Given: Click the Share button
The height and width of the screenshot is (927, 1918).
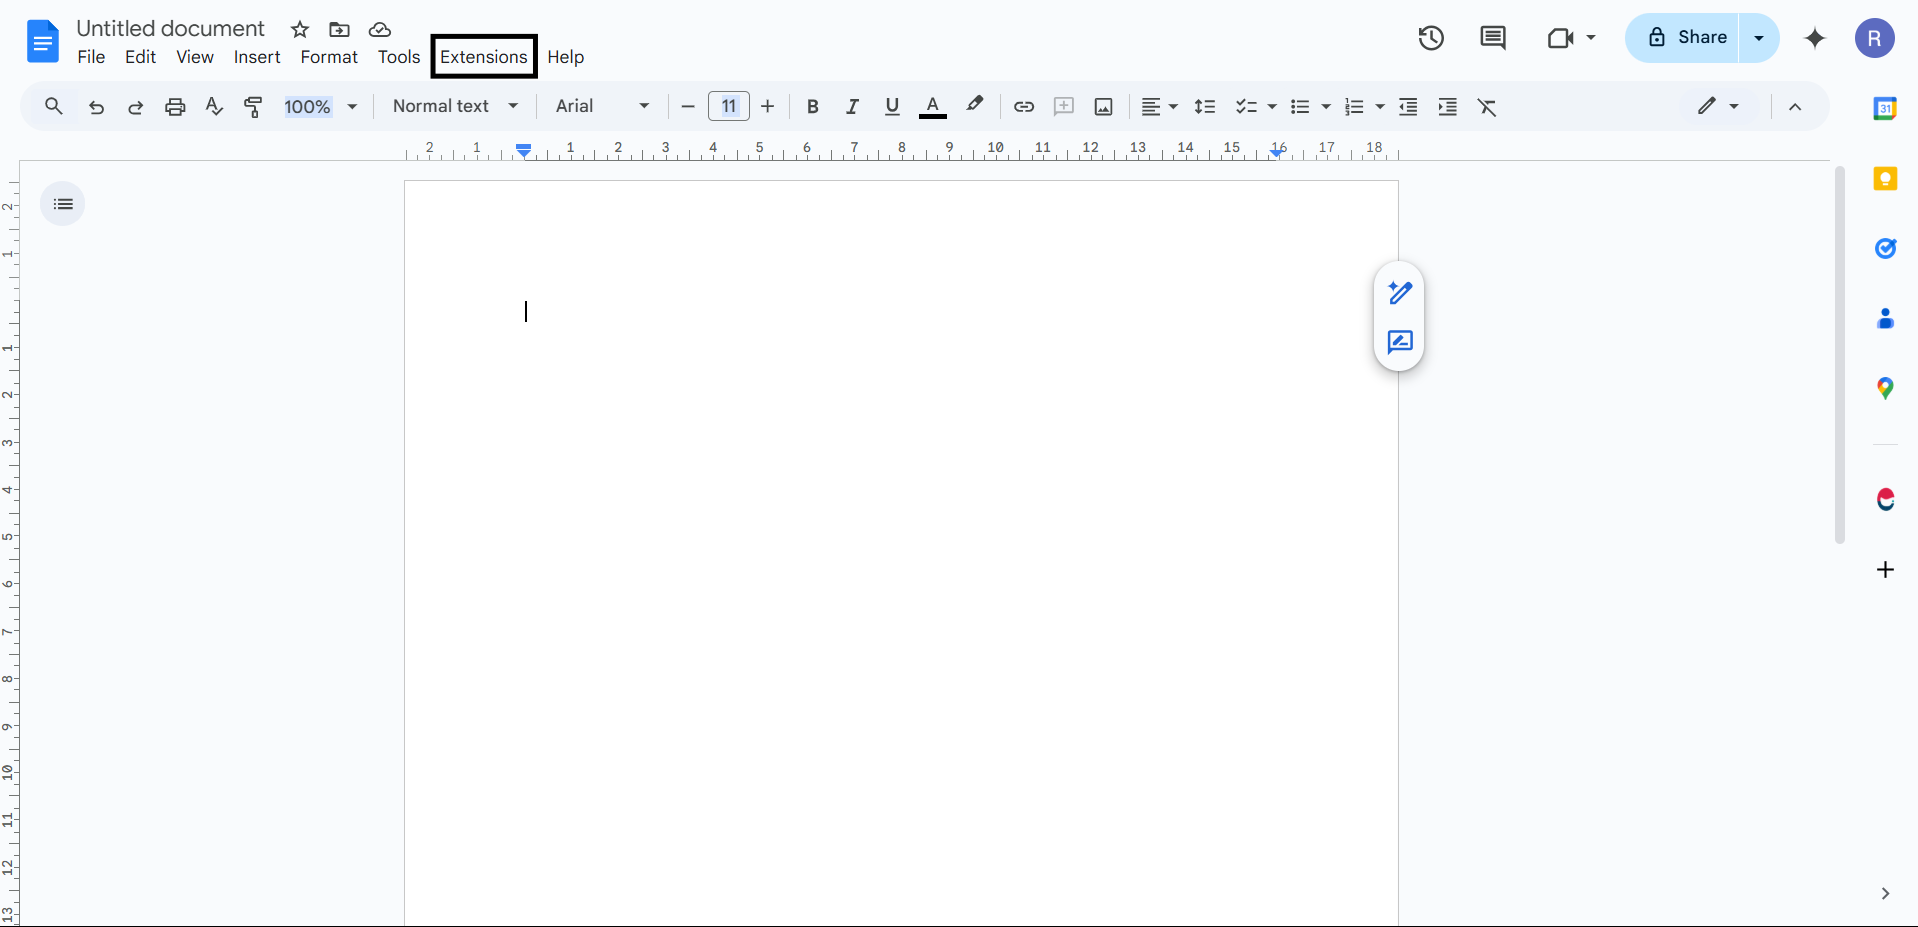Looking at the screenshot, I should click(x=1684, y=38).
